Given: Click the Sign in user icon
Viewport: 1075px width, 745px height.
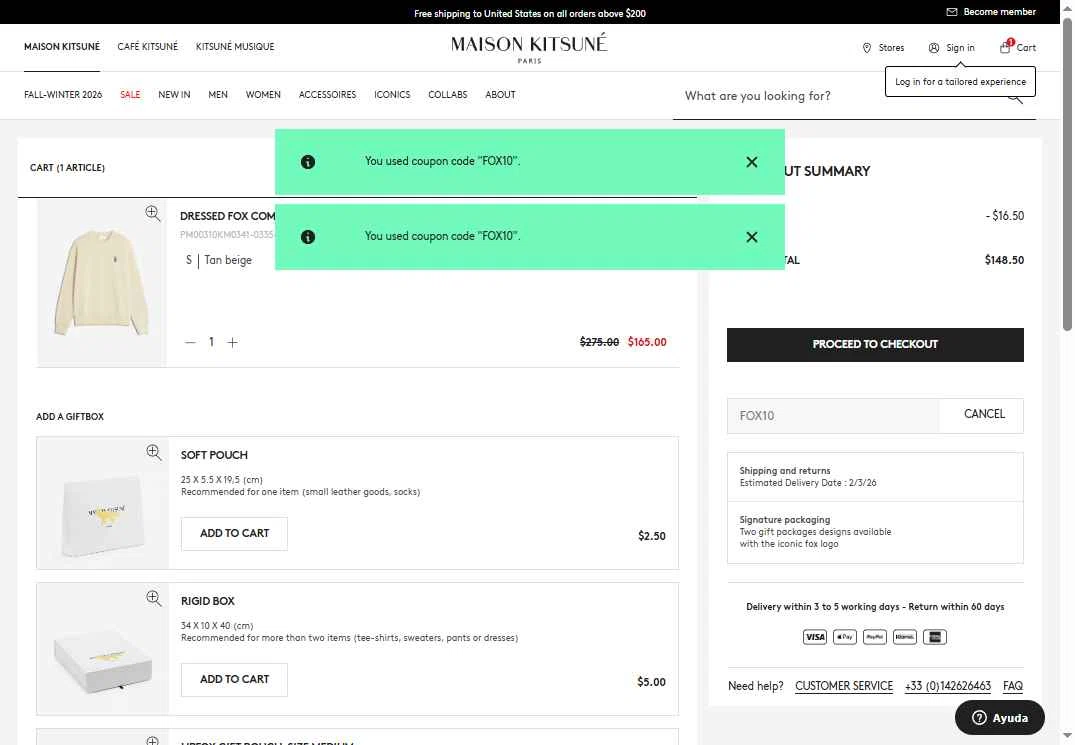Looking at the screenshot, I should click(x=934, y=48).
